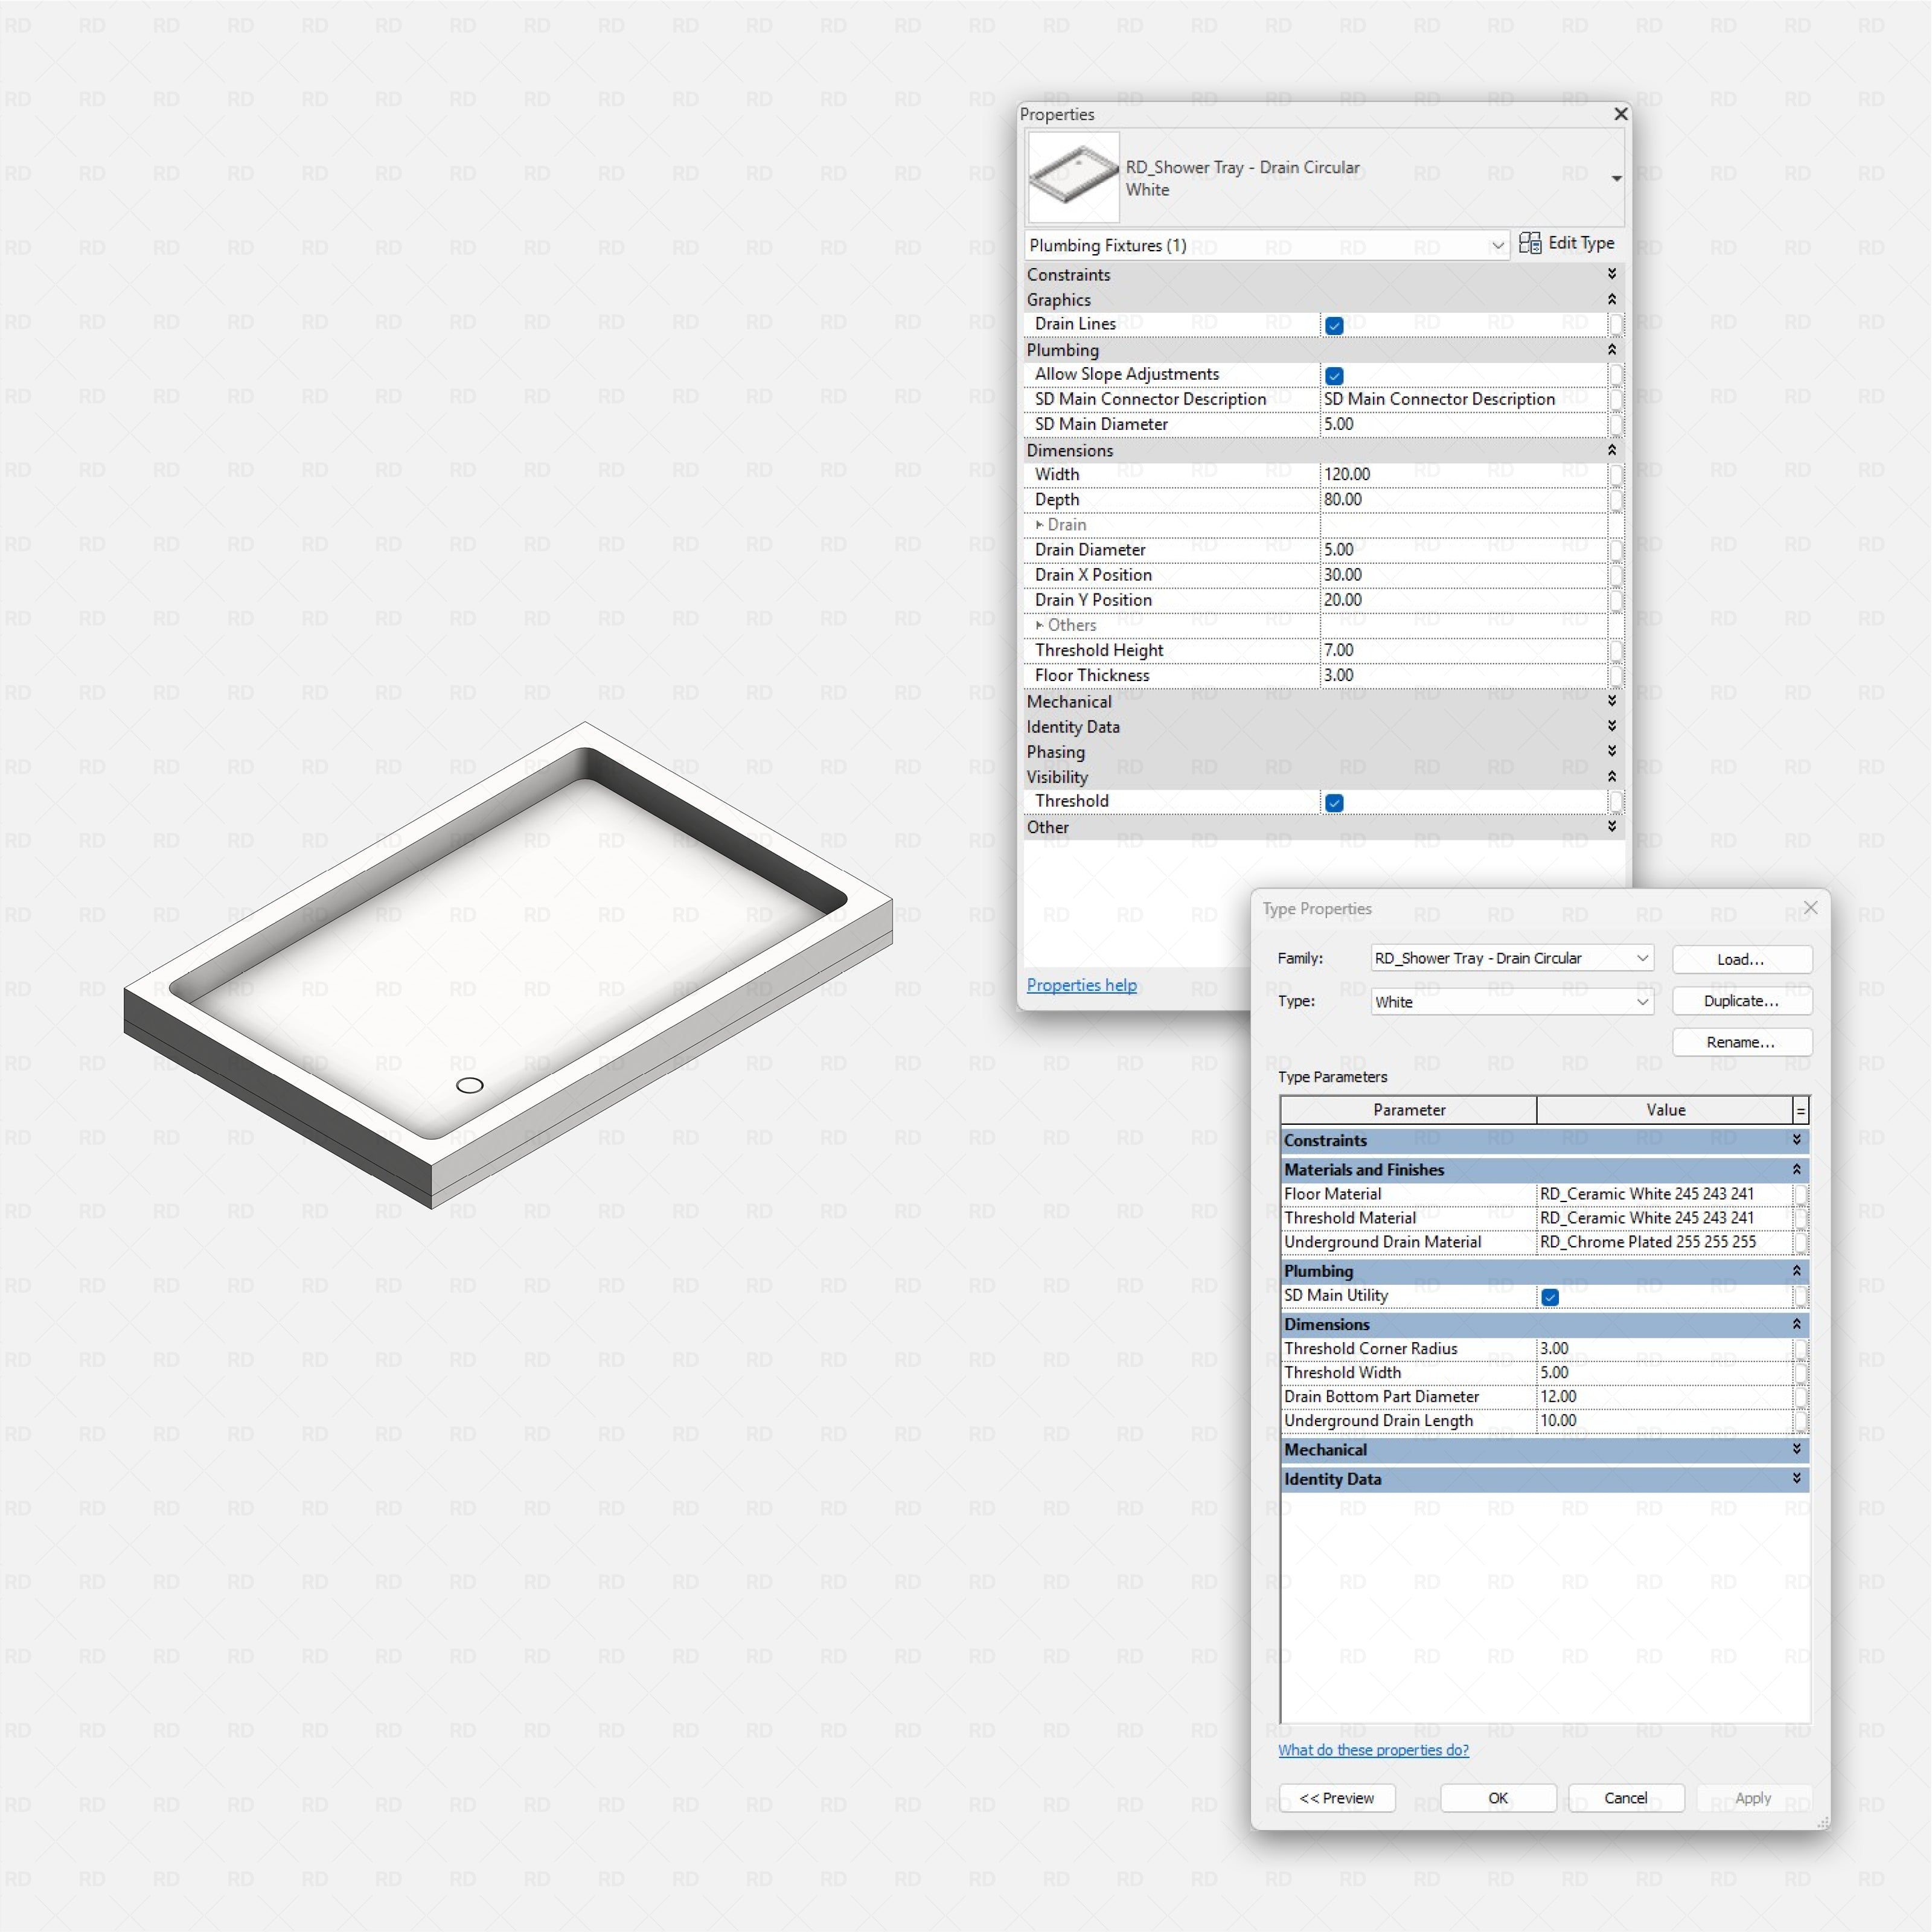Click the associate button beside Drain Lines
Viewport: 1932px width, 1932px height.
point(1616,324)
